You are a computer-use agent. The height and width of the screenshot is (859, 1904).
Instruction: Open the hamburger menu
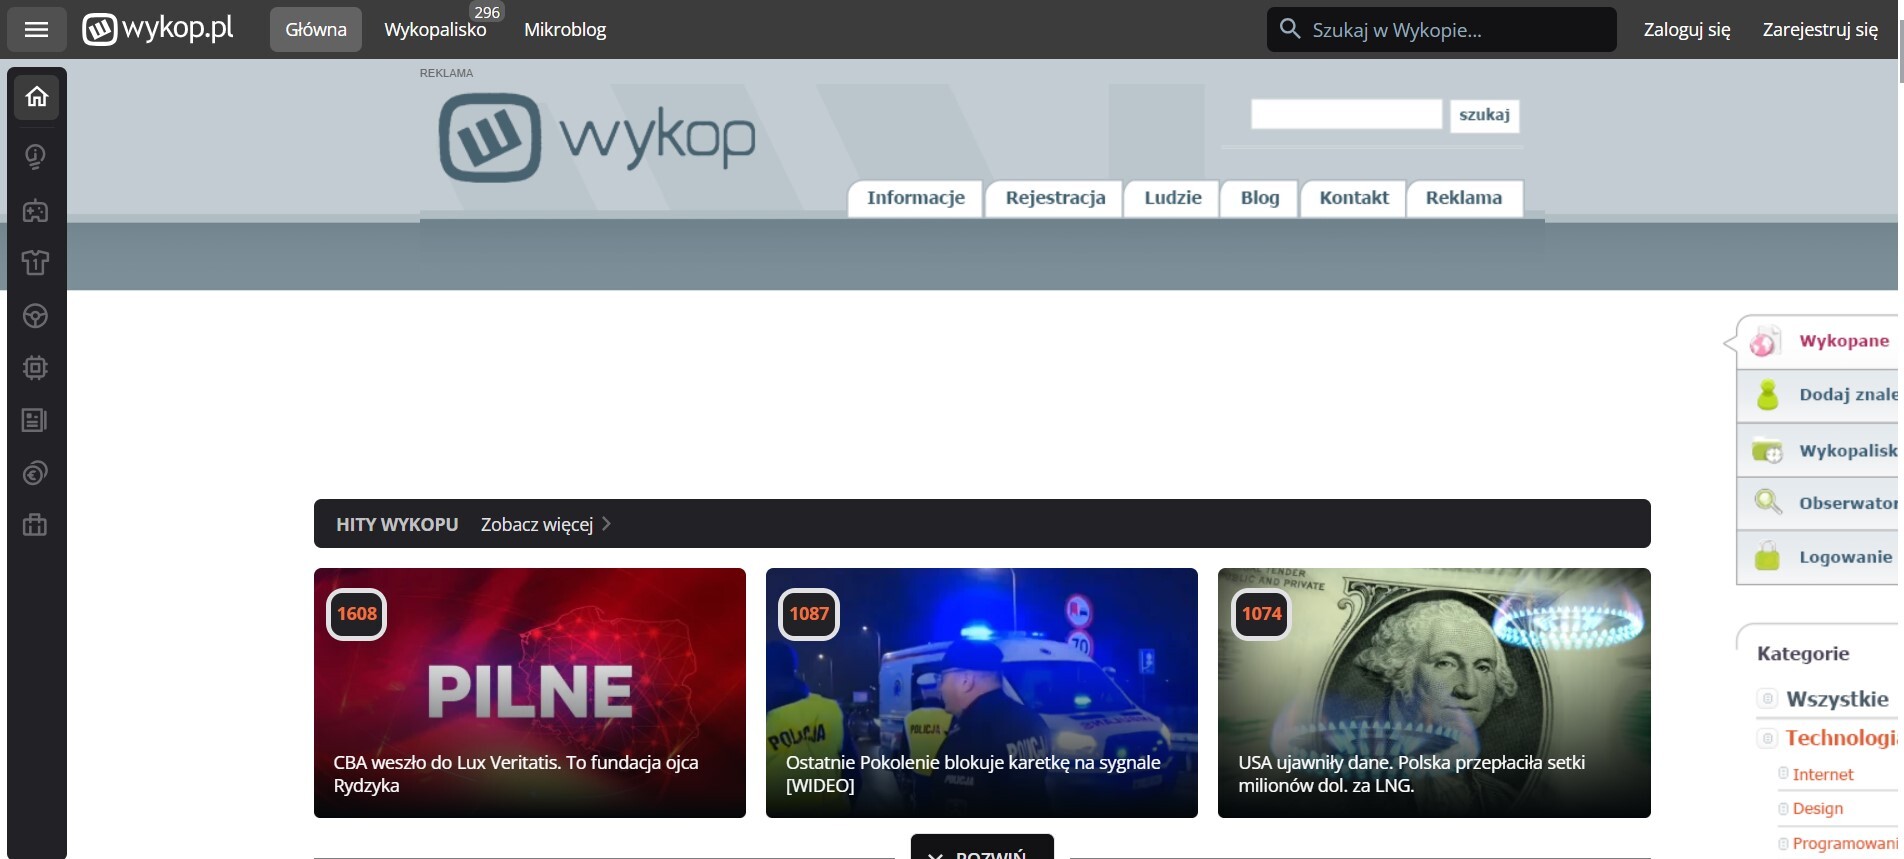click(36, 30)
